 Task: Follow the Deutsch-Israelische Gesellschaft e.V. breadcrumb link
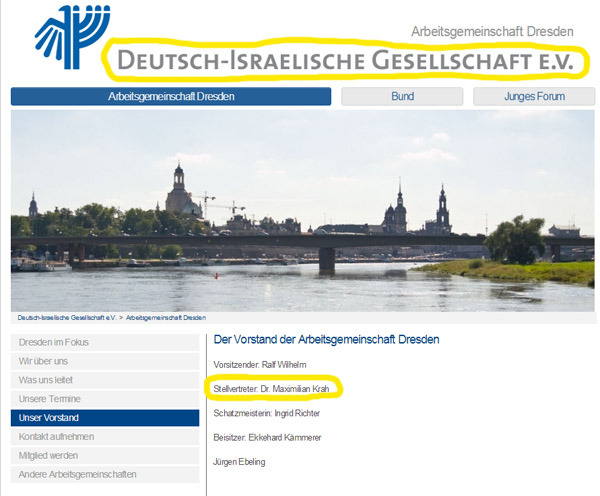[x=67, y=318]
